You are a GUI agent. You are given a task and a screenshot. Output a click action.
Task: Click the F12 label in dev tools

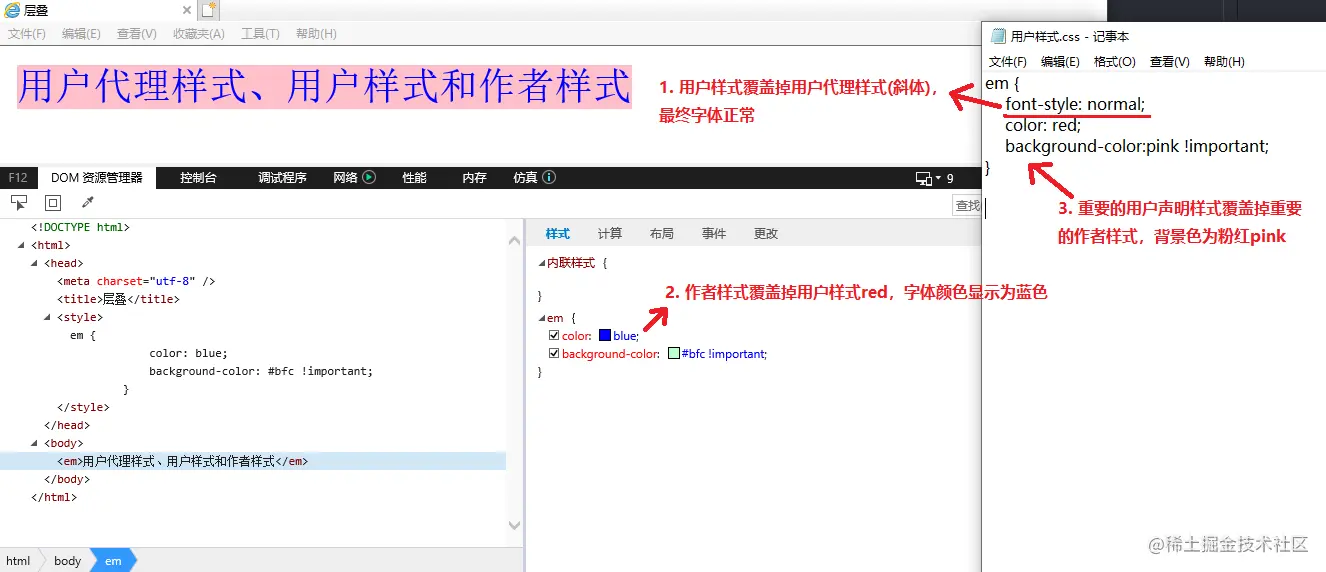(x=18, y=178)
